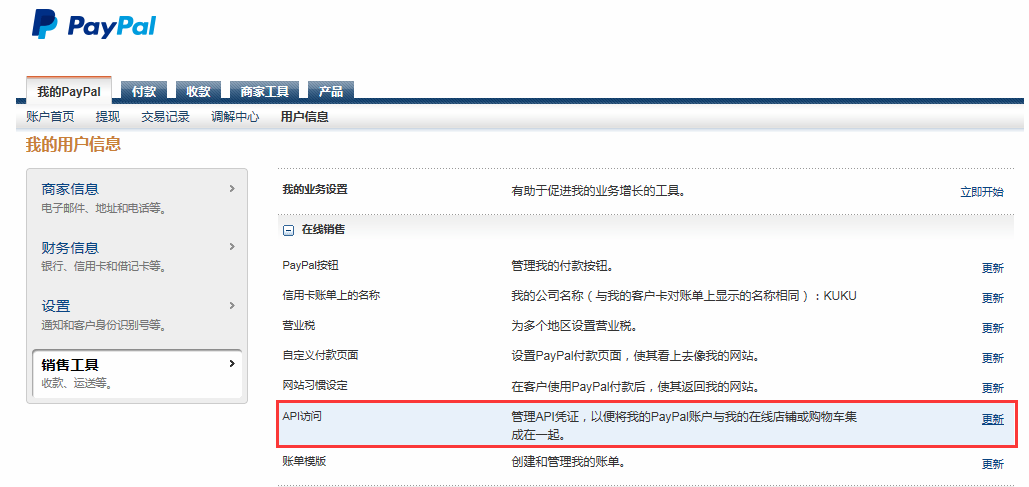Image resolution: width=1029 pixels, height=487 pixels.
Task: Click the 我的用户信息 page heading
Action: click(x=73, y=145)
